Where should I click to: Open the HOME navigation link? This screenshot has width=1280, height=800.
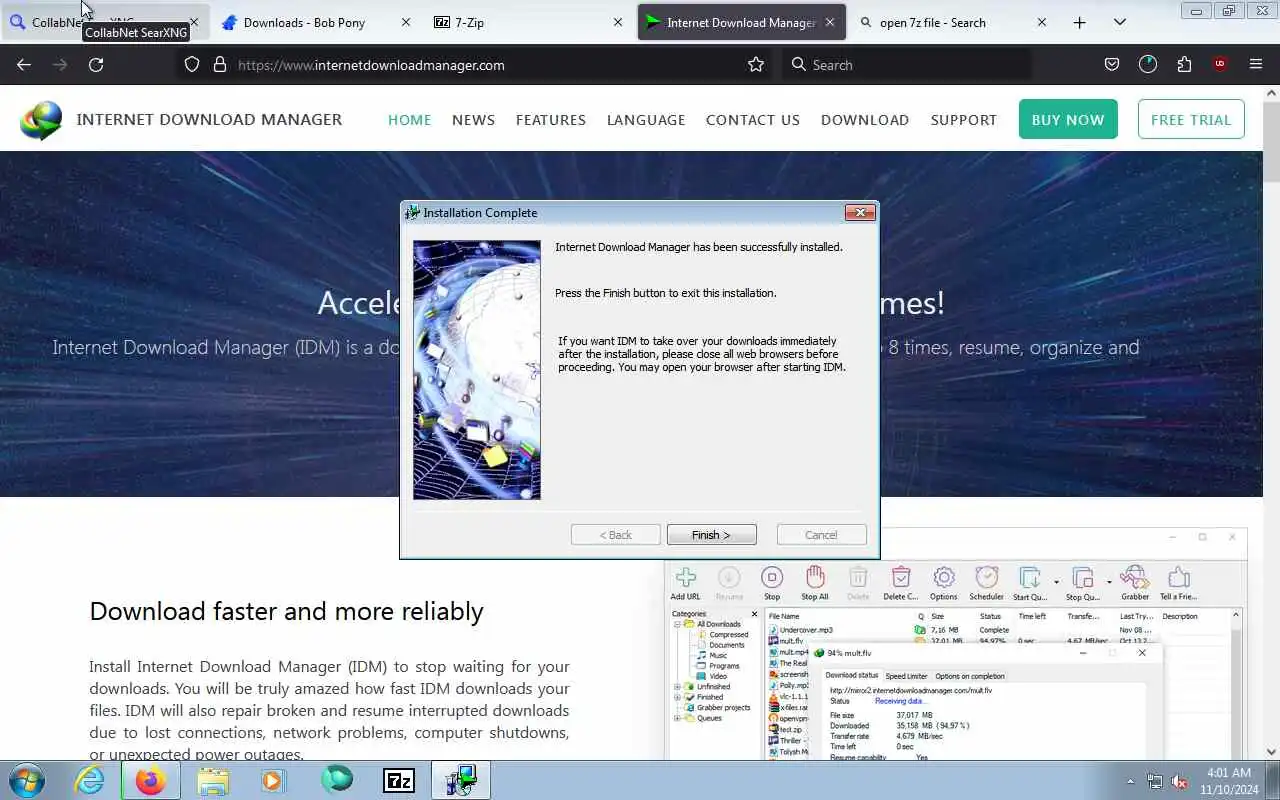pos(409,119)
